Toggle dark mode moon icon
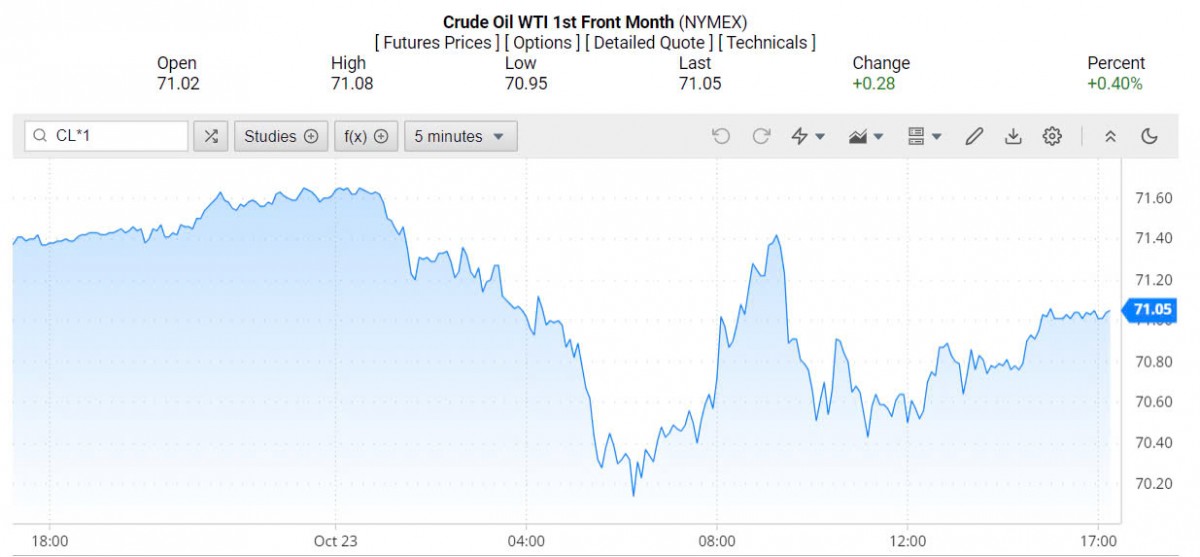Screen dimensions: 1200x557 coord(1149,137)
